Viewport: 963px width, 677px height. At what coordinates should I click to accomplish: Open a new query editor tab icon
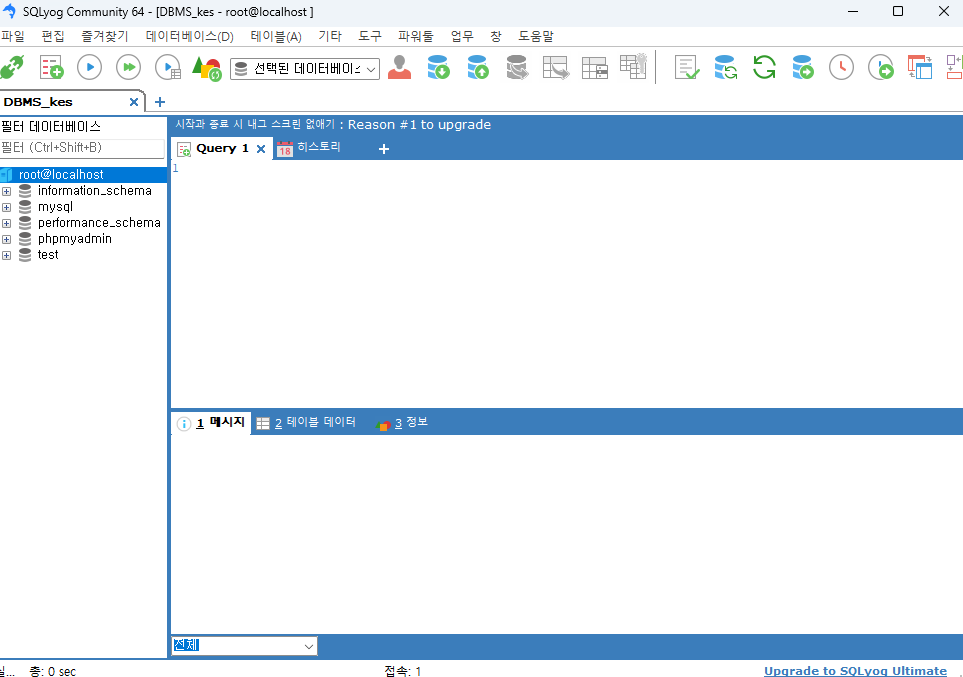[52, 67]
